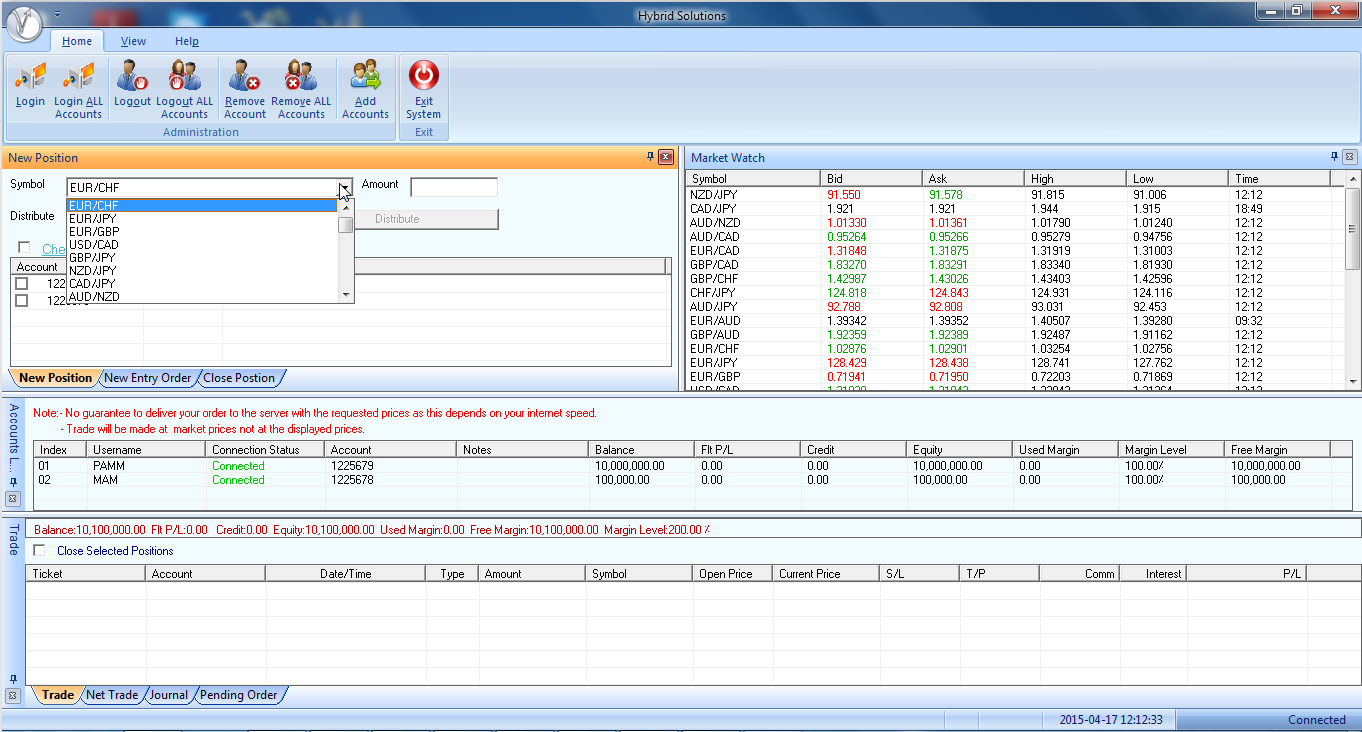Image resolution: width=1362 pixels, height=732 pixels.
Task: Select the Trade bottom tab
Action: pyautogui.click(x=57, y=695)
